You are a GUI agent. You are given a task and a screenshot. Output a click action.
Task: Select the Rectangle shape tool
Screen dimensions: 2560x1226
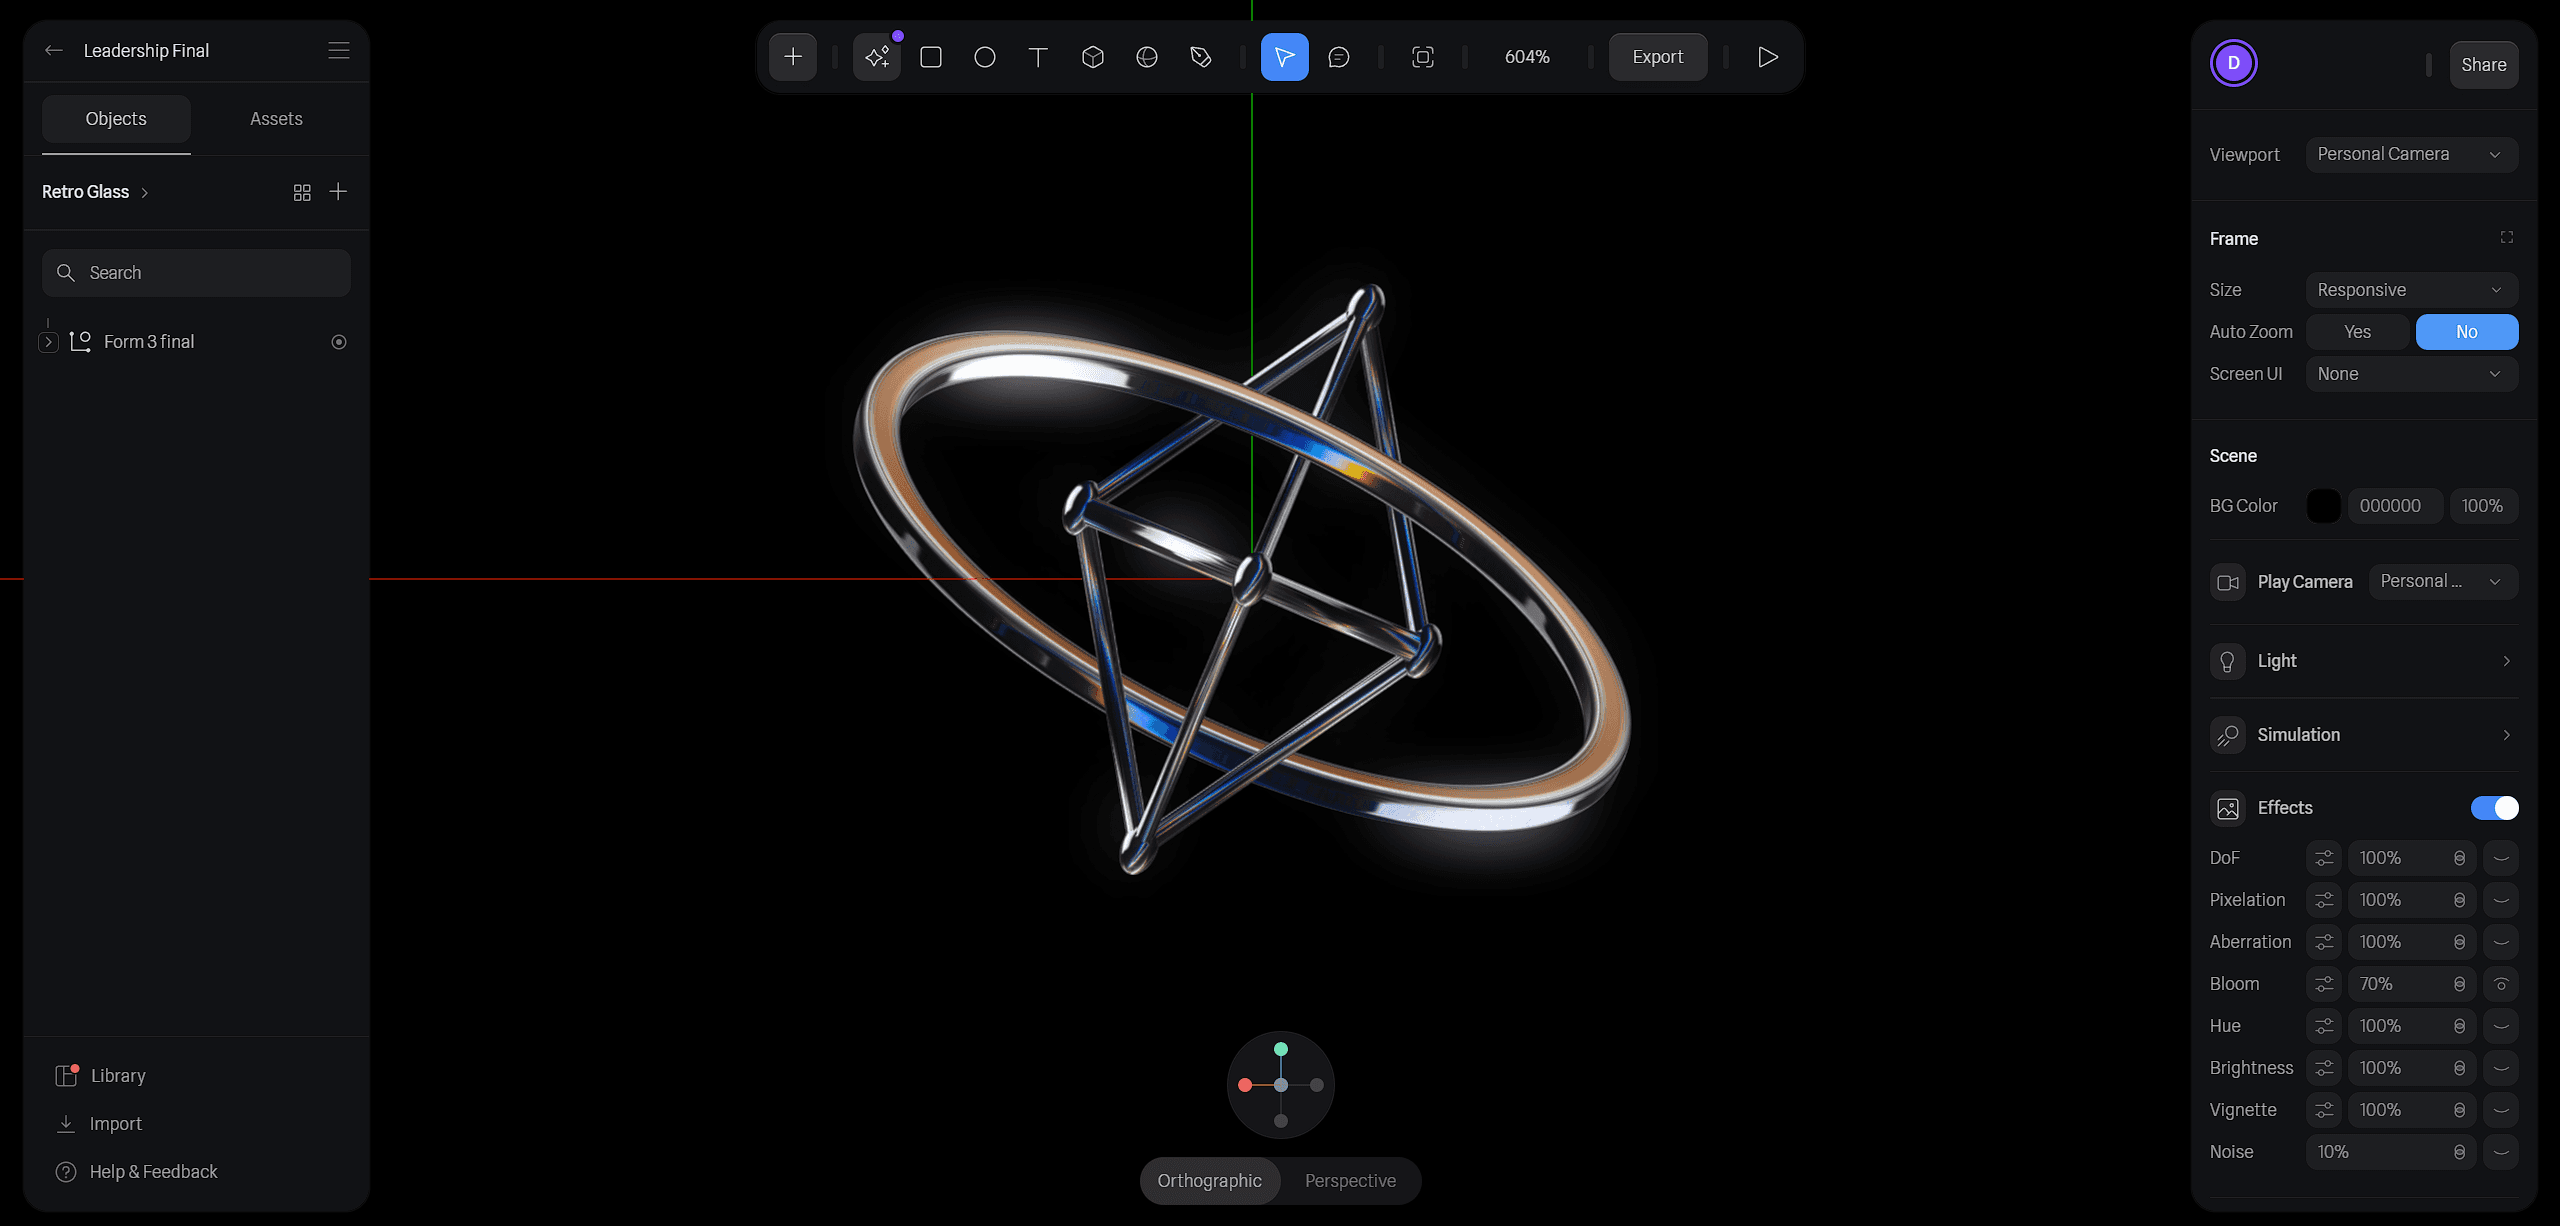[931, 57]
